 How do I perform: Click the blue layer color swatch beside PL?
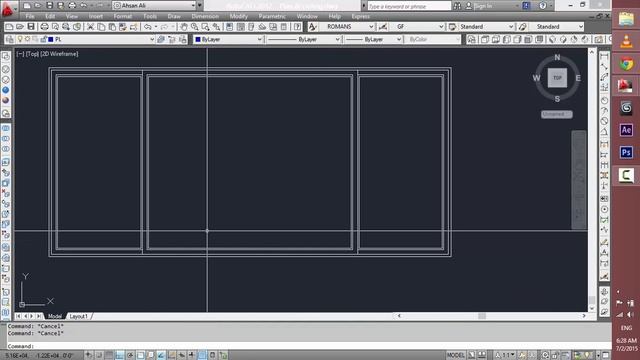tap(51, 39)
